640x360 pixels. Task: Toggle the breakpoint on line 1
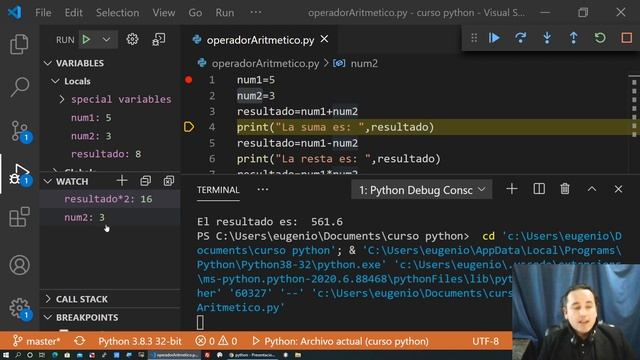click(x=189, y=80)
